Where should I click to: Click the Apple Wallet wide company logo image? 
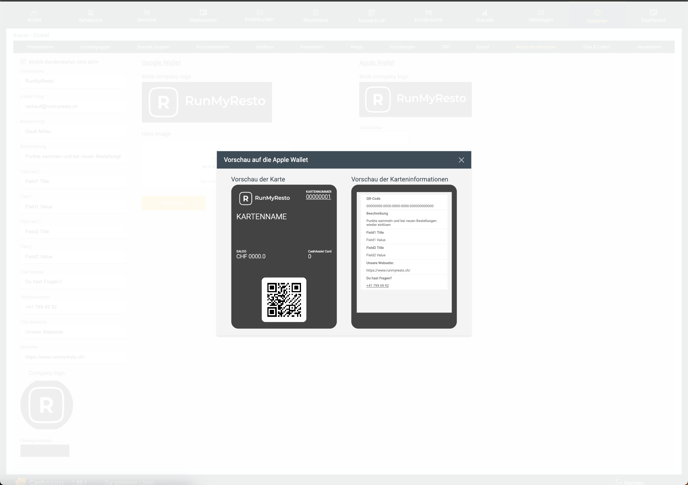click(x=415, y=99)
